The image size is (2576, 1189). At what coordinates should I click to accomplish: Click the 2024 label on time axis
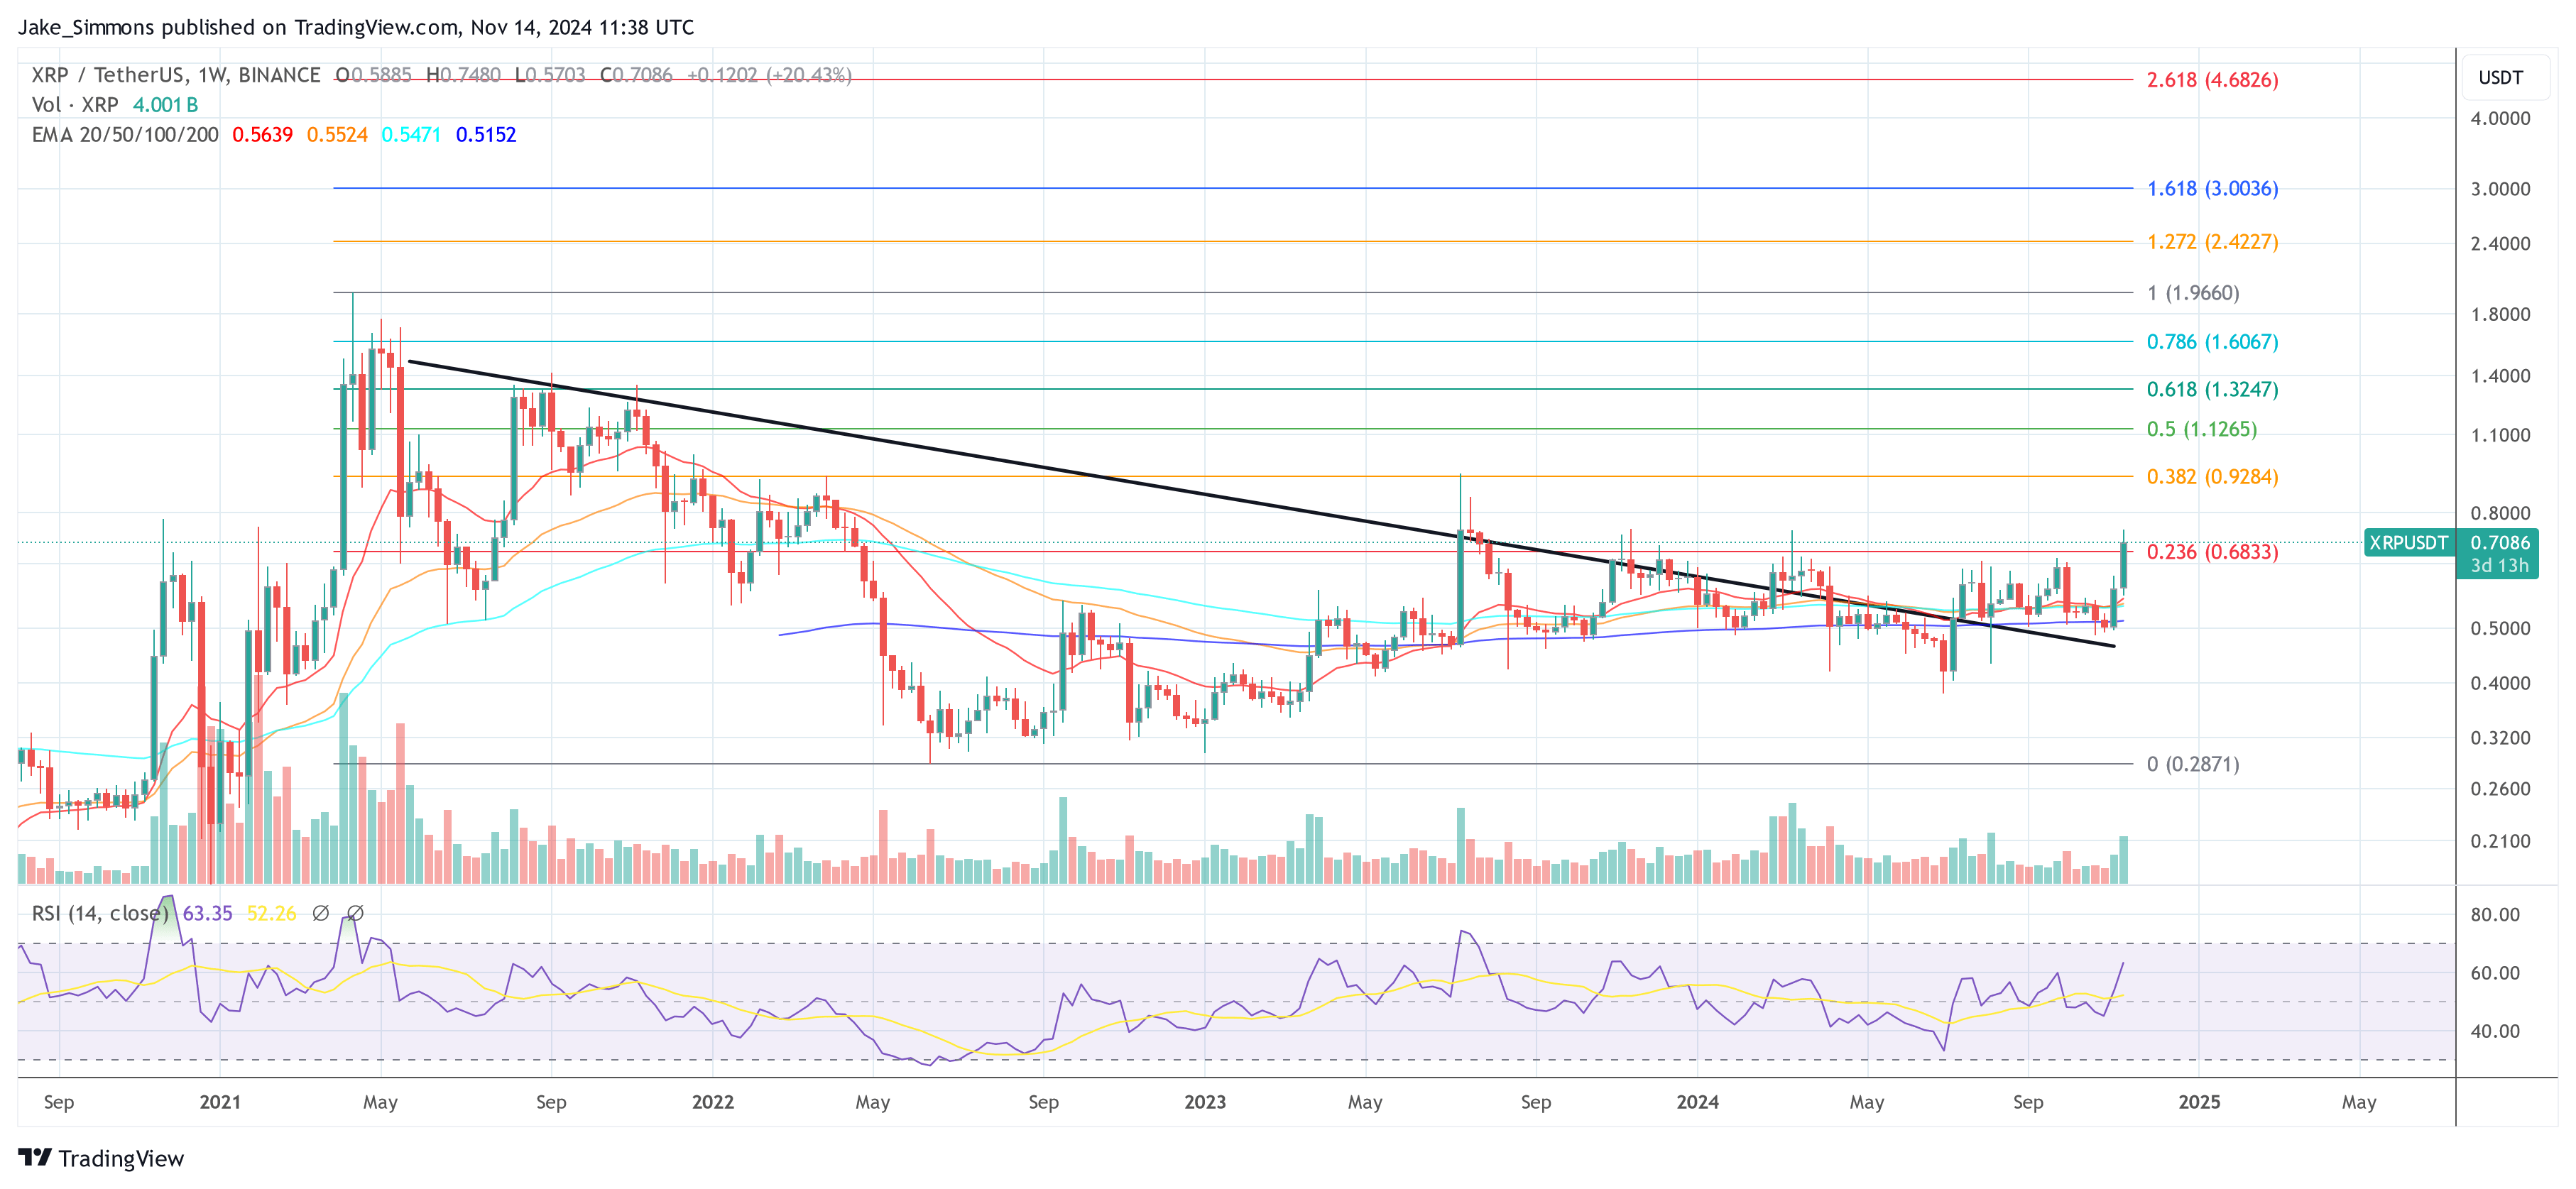pyautogui.click(x=1698, y=1102)
